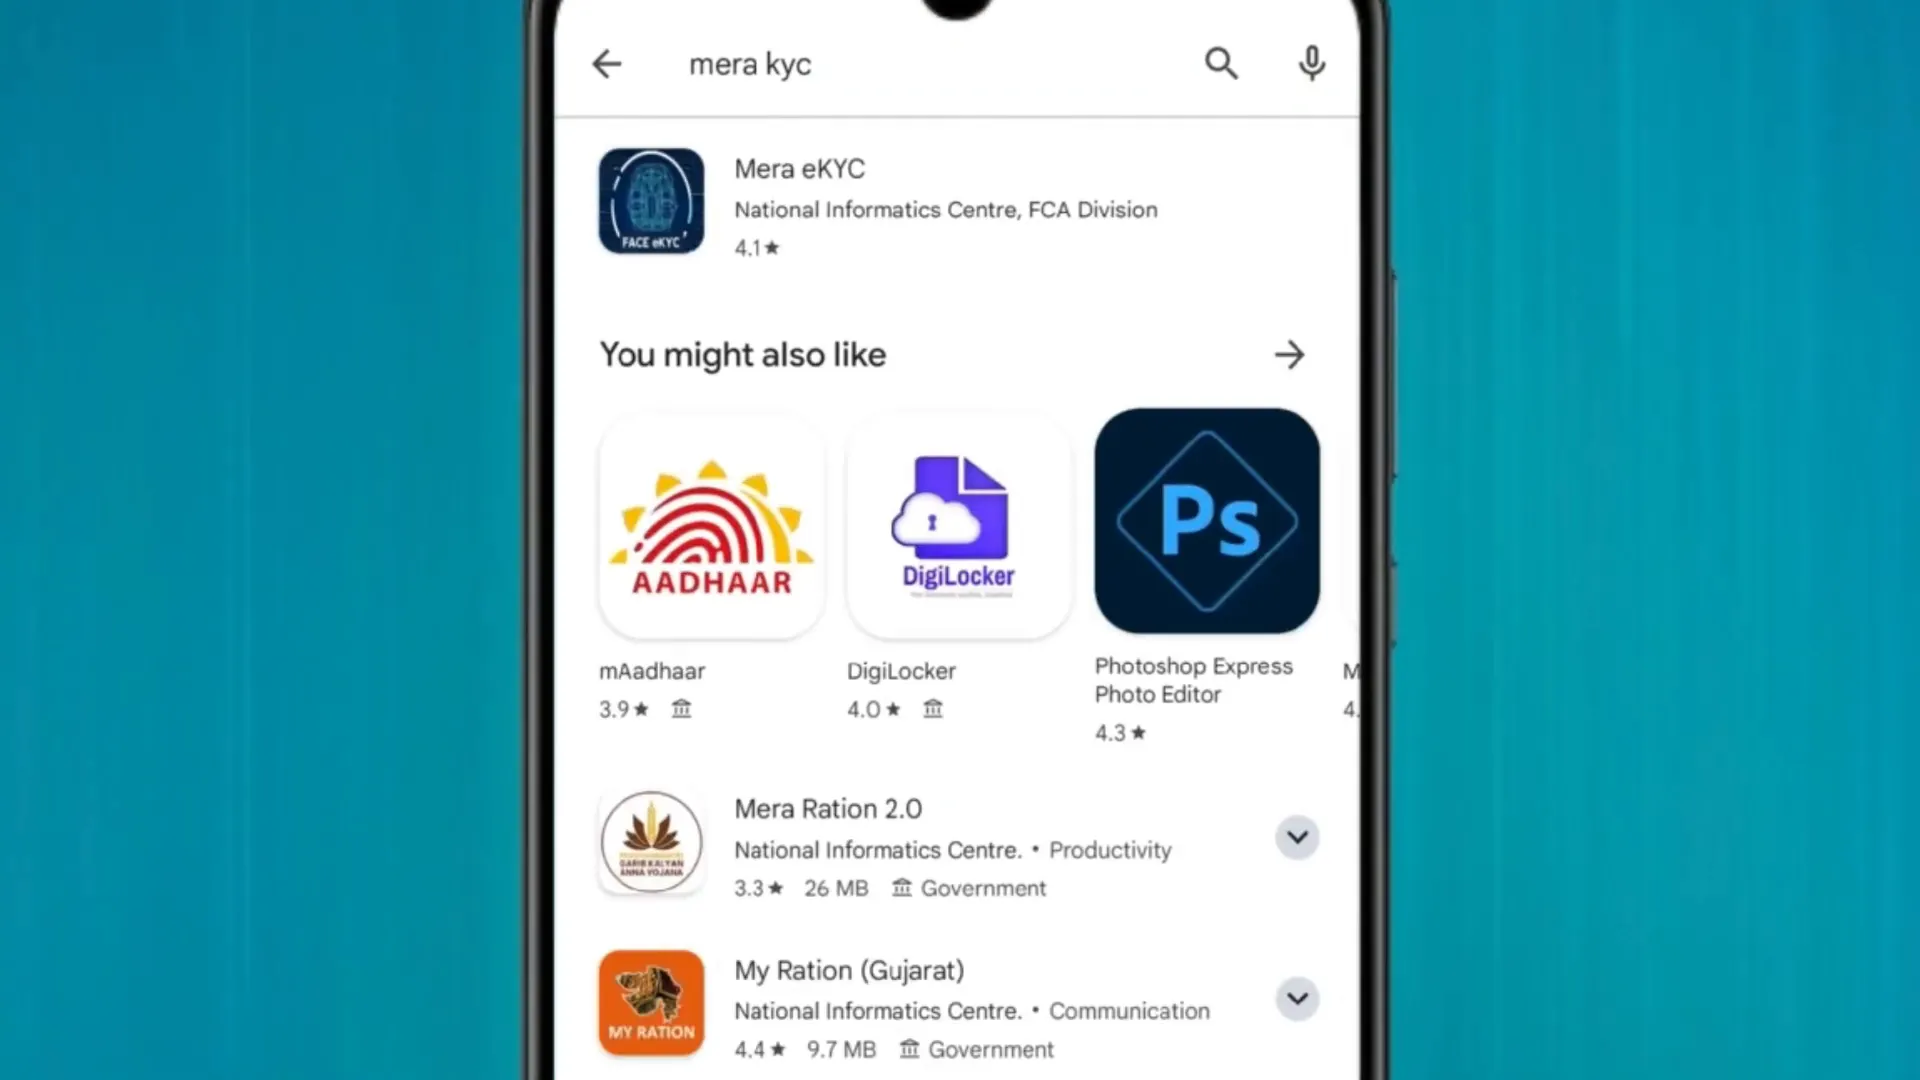Tap the microphone search icon
Screen dimensions: 1920x1080
tap(1312, 63)
